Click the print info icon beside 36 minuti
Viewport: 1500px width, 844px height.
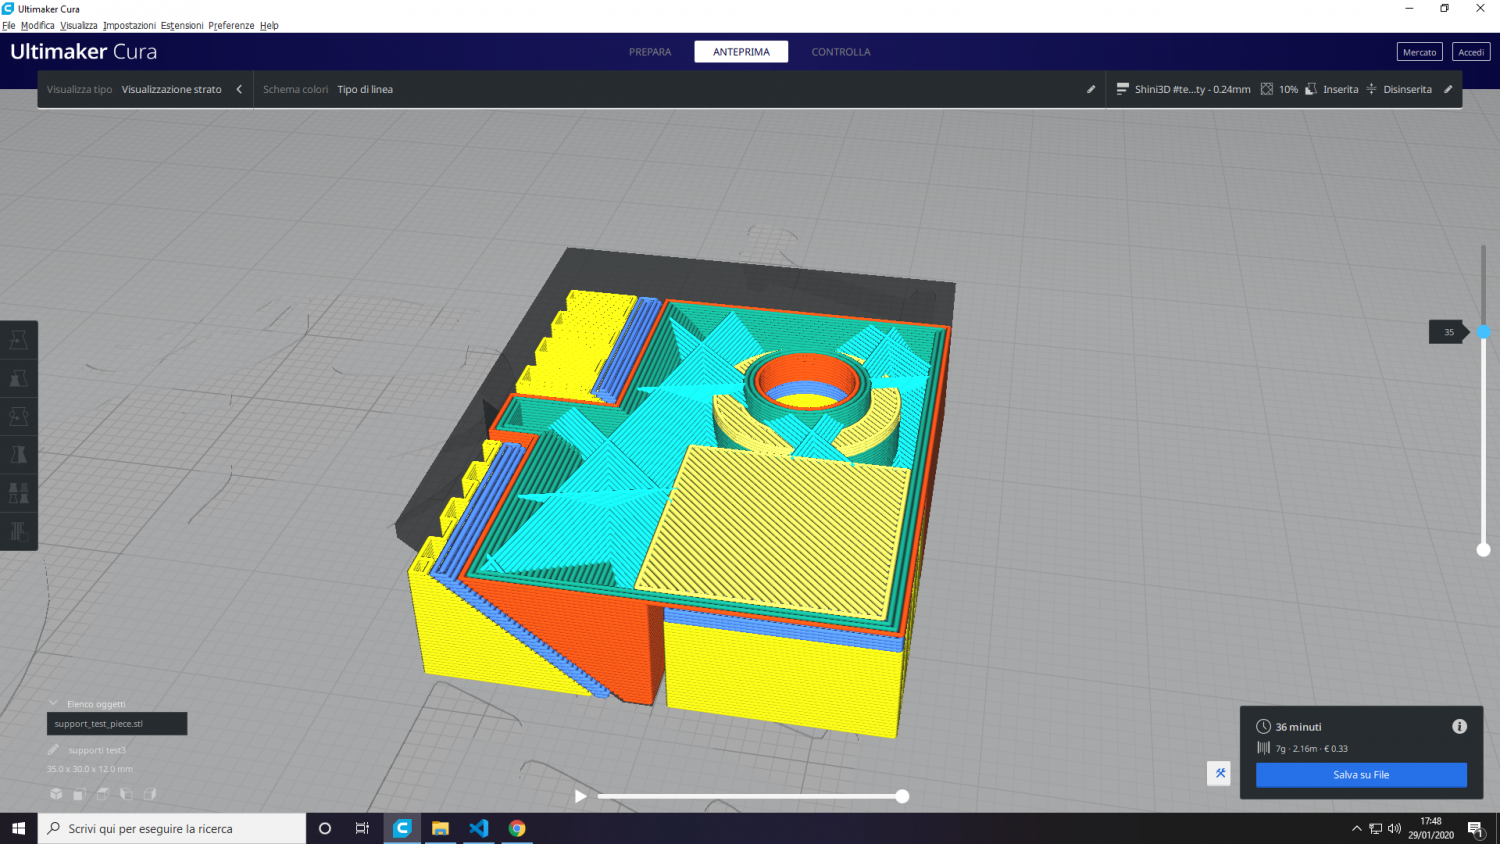click(x=1459, y=727)
